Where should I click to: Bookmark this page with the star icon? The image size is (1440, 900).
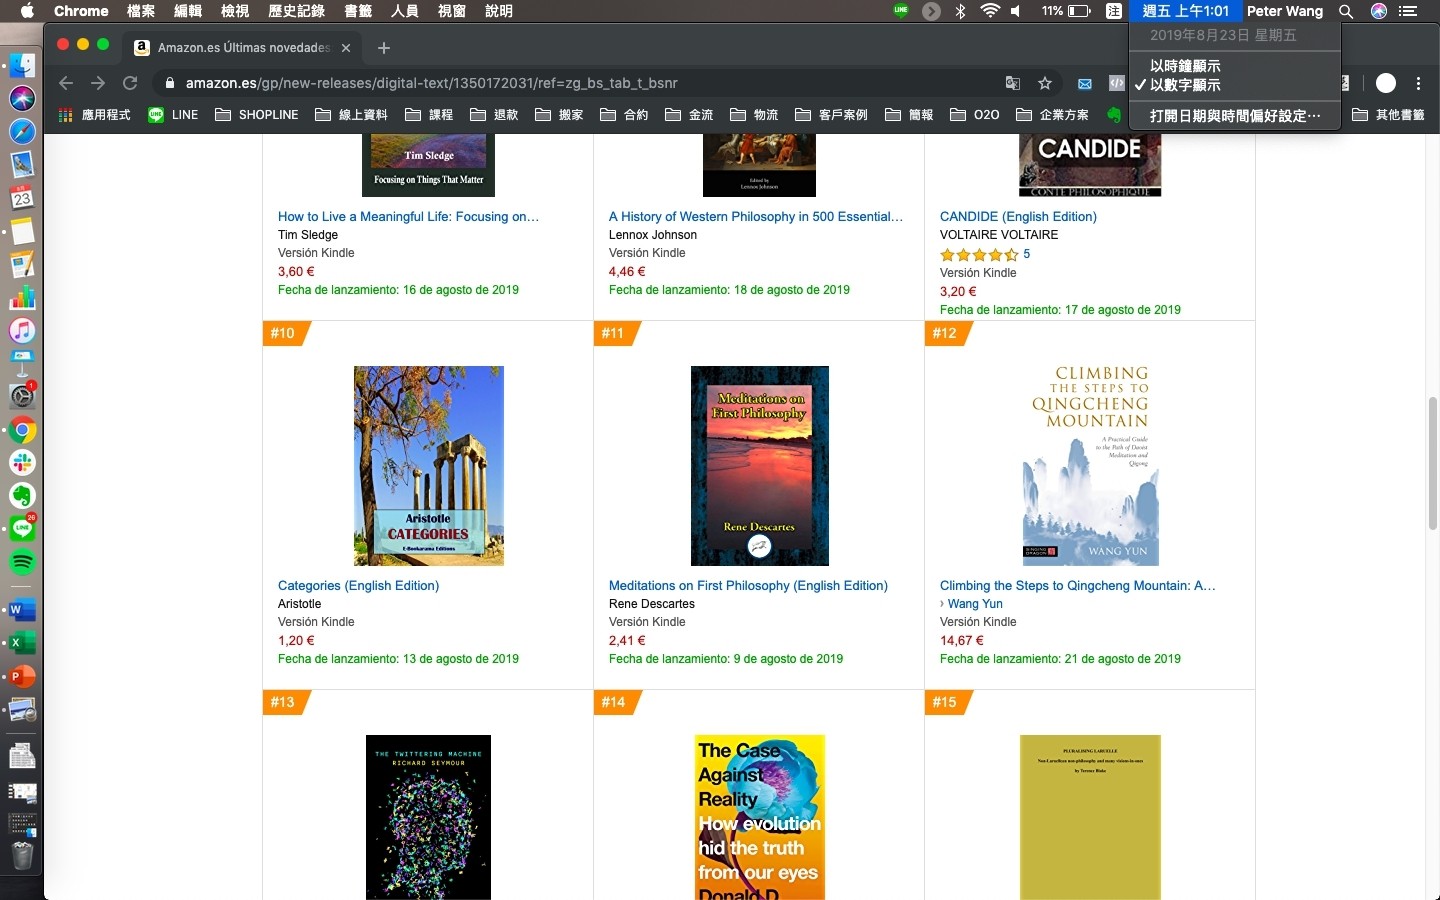tap(1045, 83)
